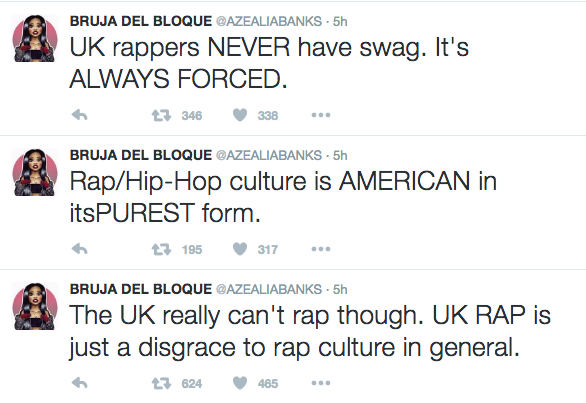Like the tweet with 338 likes

pyautogui.click(x=240, y=115)
